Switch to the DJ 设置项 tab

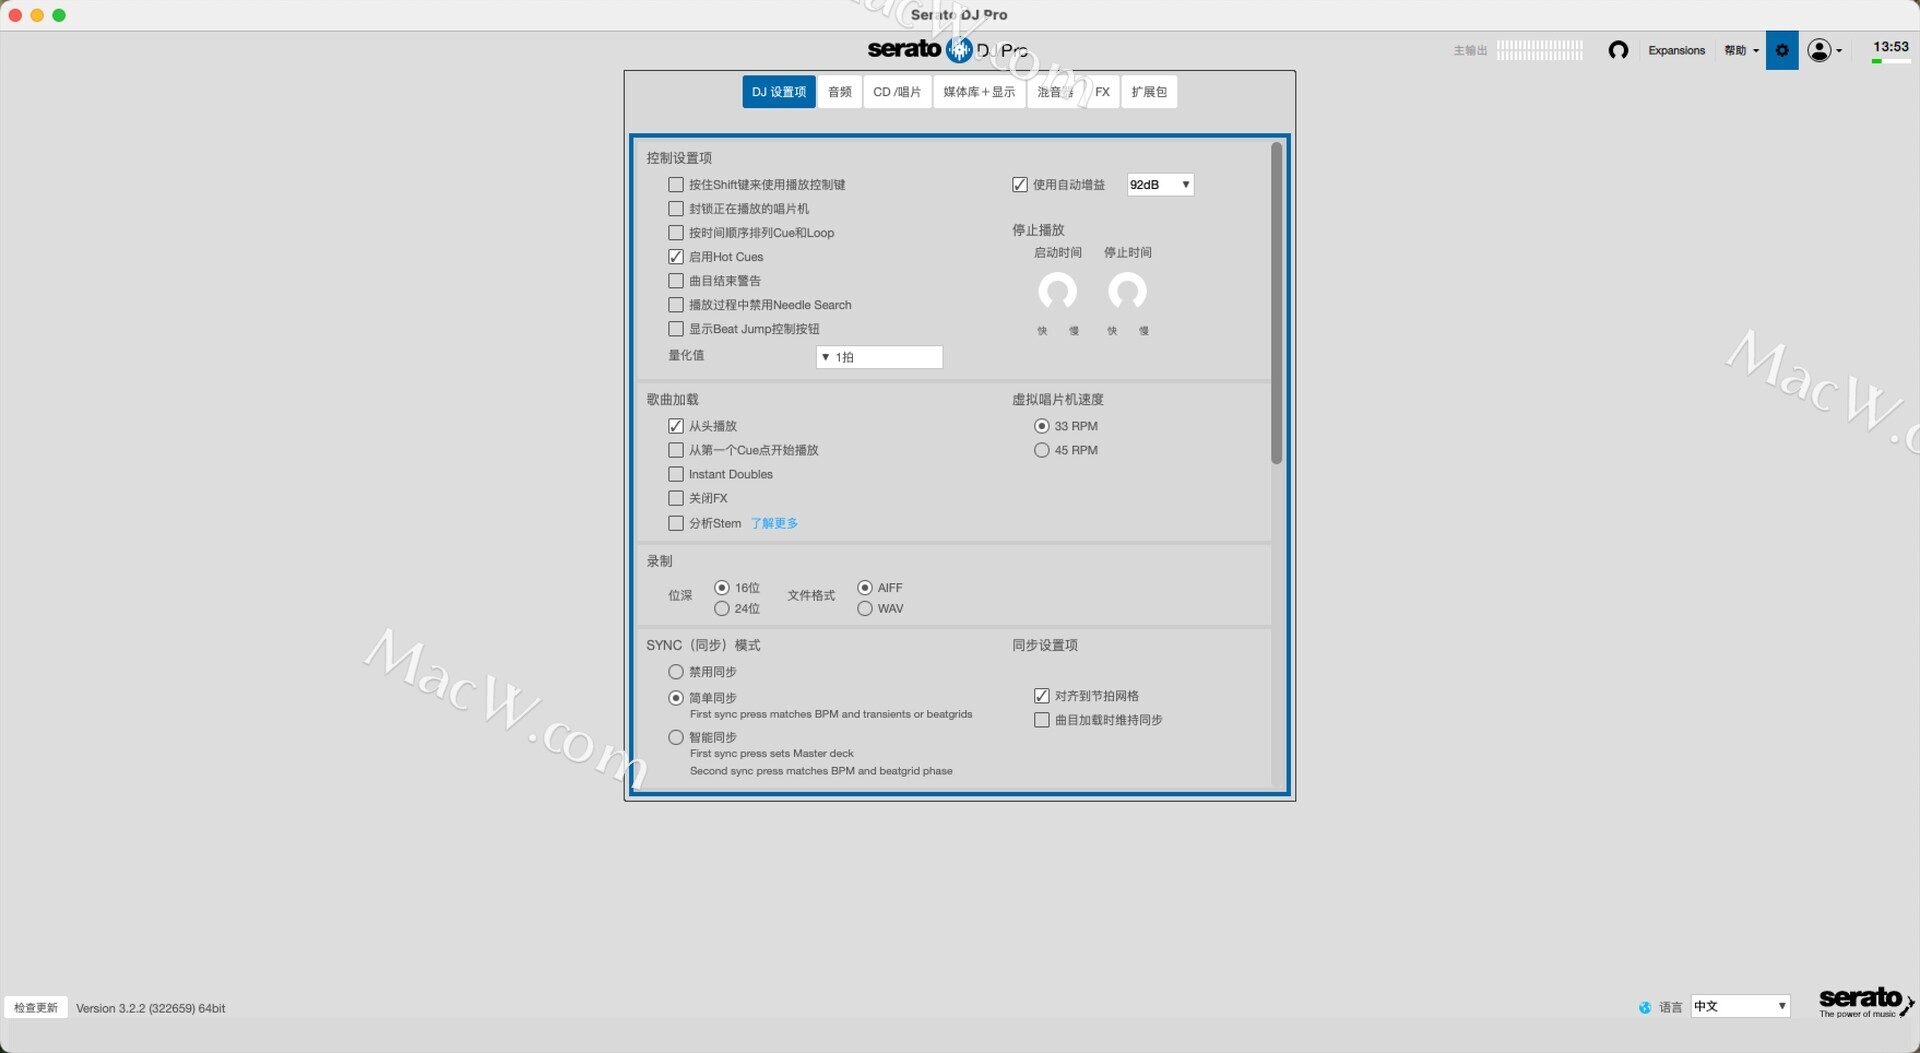[x=779, y=92]
